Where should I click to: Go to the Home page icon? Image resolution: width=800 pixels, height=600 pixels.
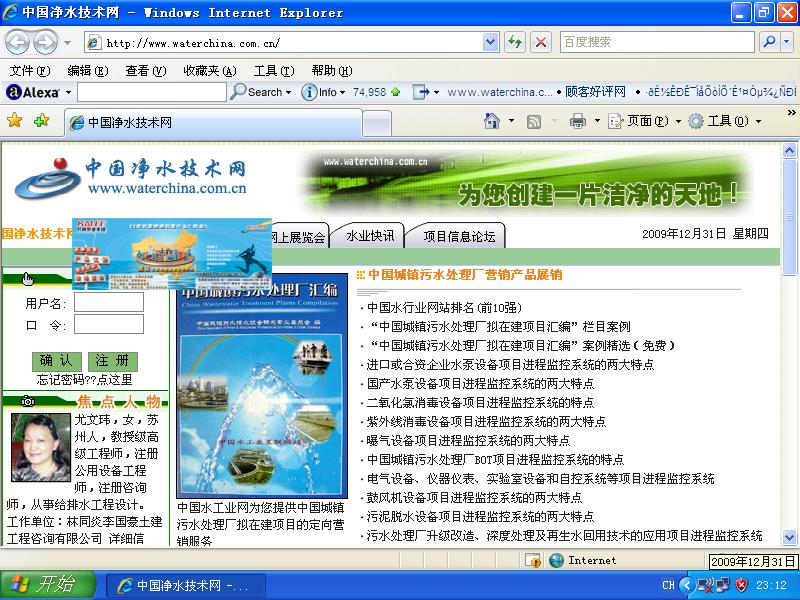492,121
